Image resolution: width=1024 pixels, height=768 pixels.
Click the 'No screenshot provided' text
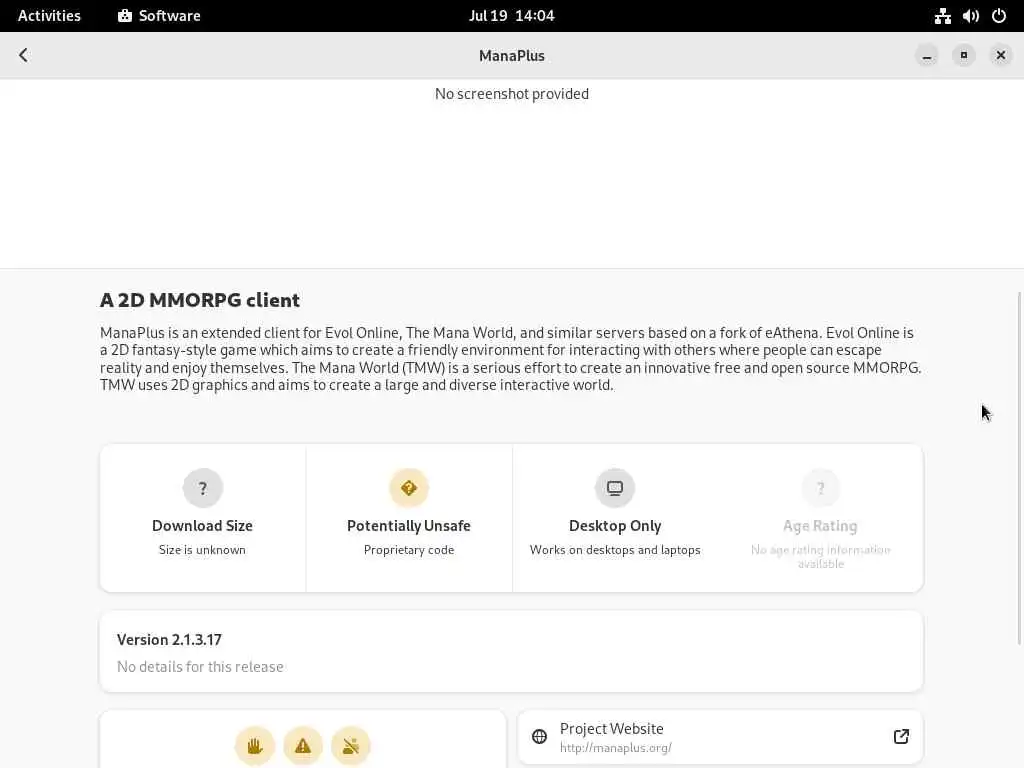pos(511,94)
